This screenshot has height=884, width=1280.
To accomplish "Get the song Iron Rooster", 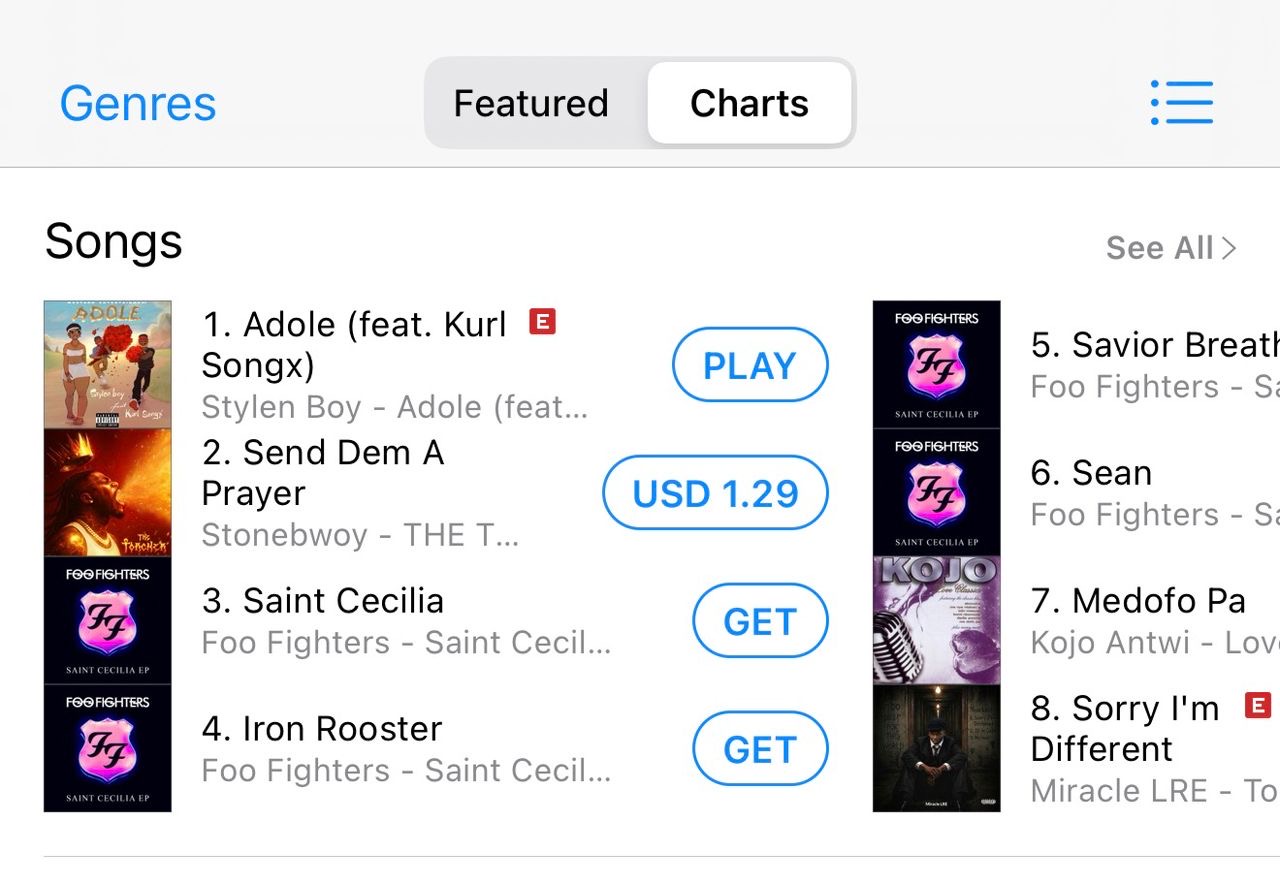I will [760, 749].
